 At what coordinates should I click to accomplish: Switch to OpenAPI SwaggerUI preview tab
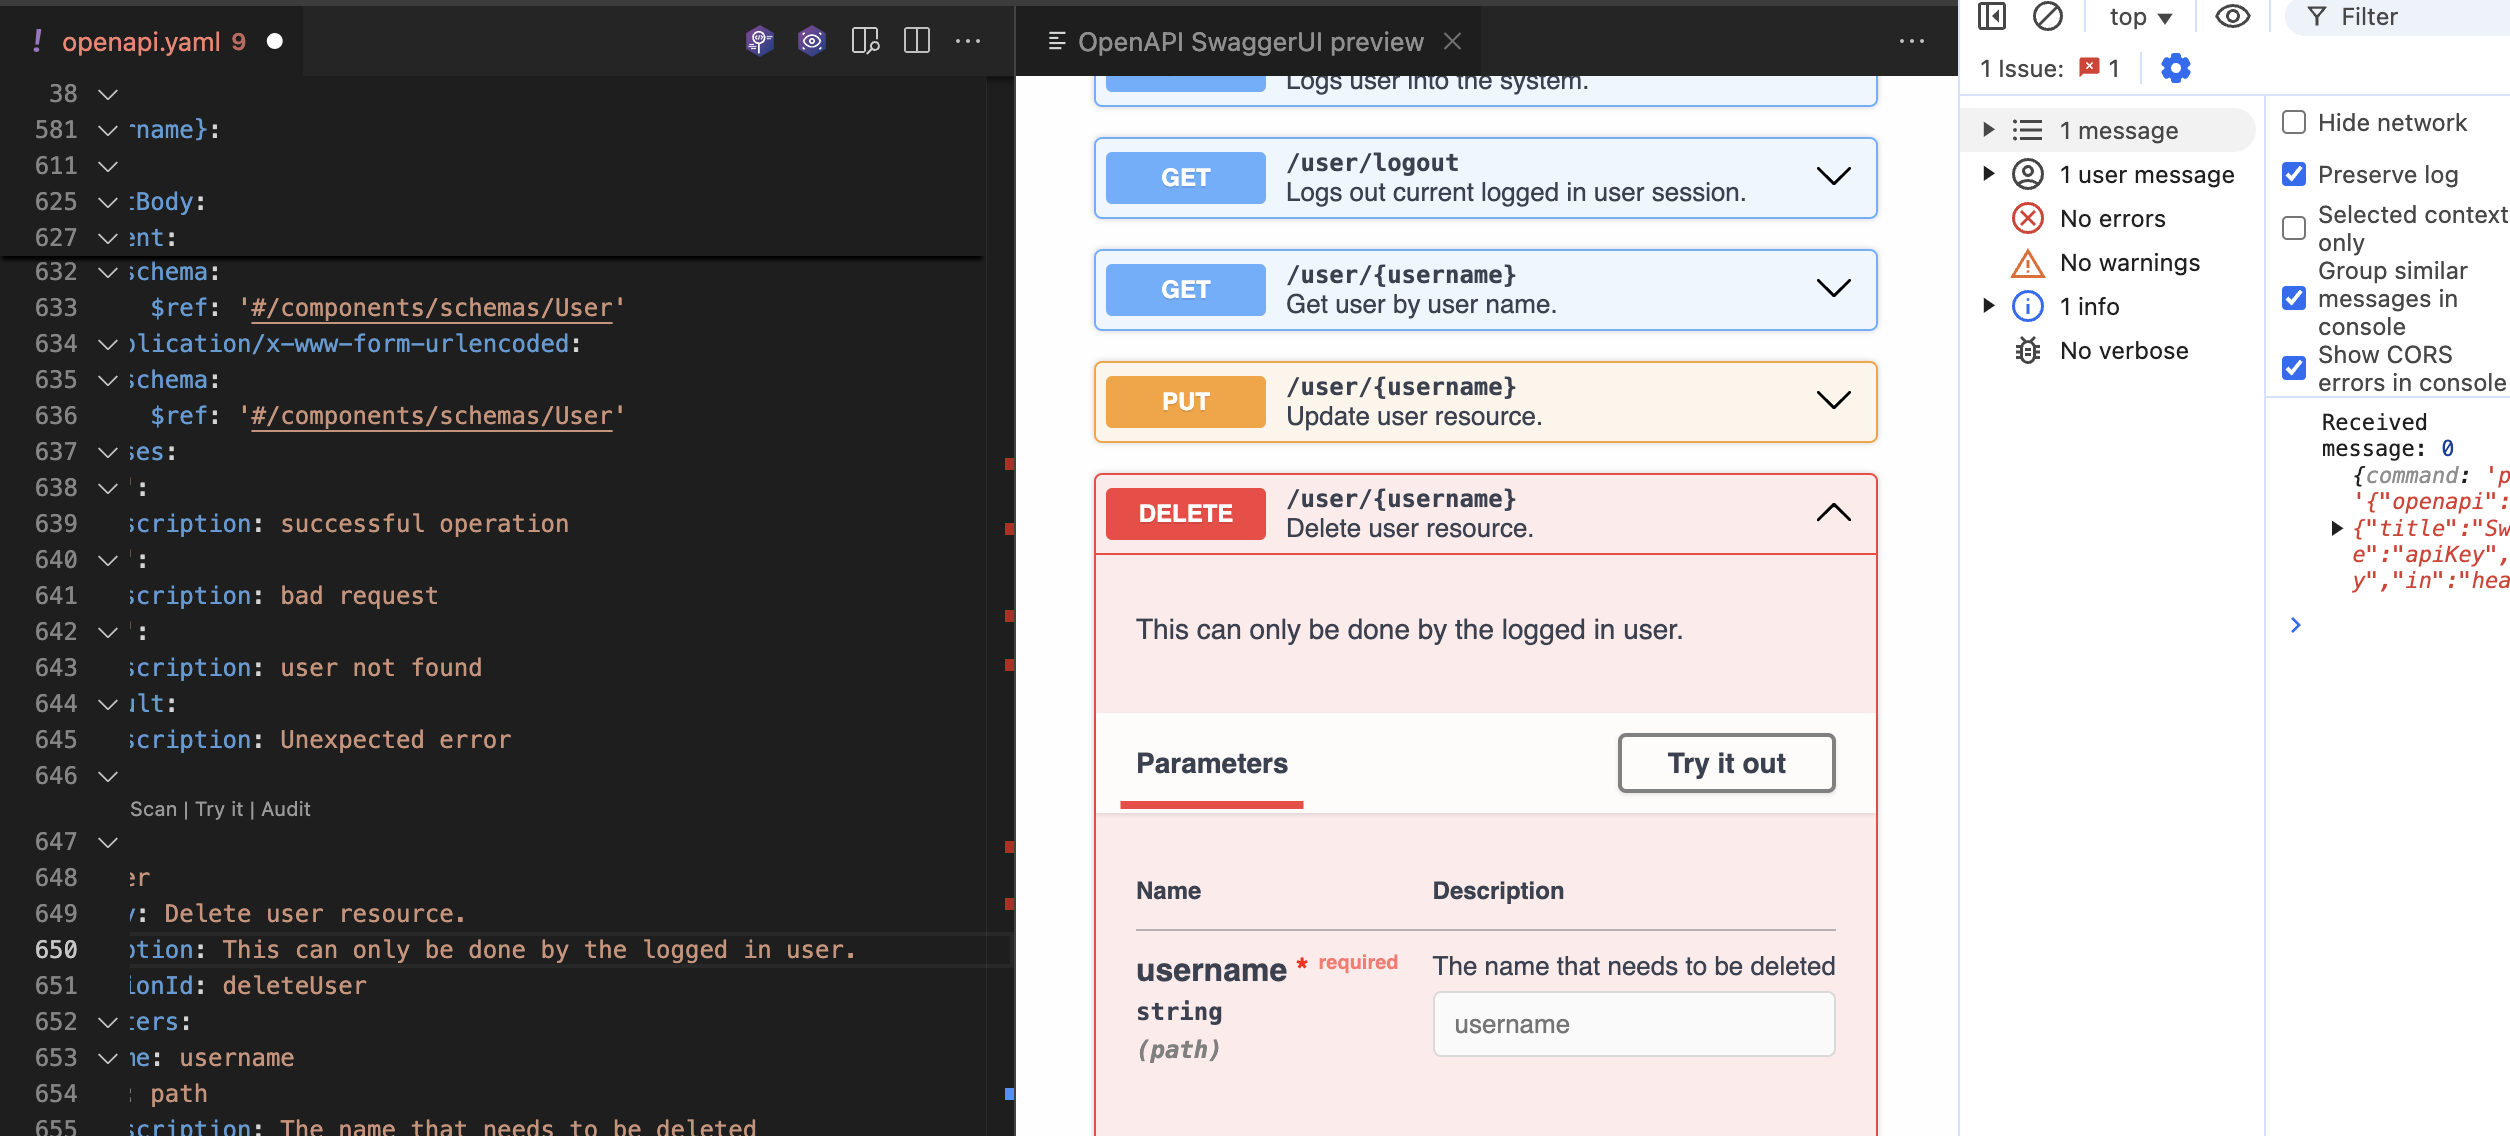pos(1249,41)
